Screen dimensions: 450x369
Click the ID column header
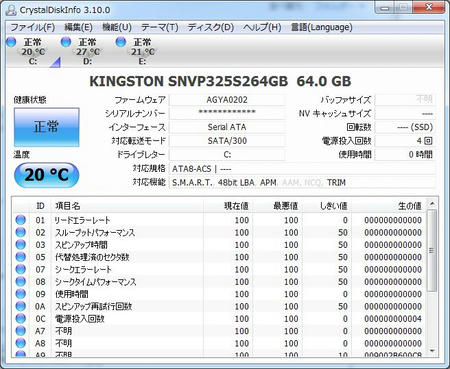point(40,206)
